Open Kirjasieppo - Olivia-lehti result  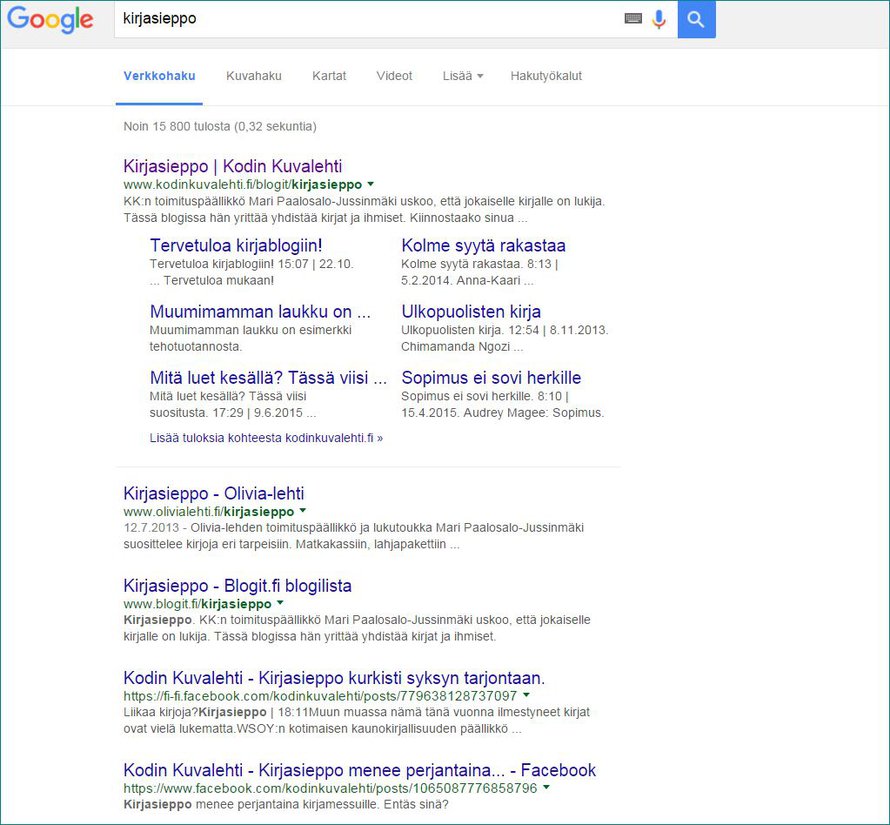[214, 493]
